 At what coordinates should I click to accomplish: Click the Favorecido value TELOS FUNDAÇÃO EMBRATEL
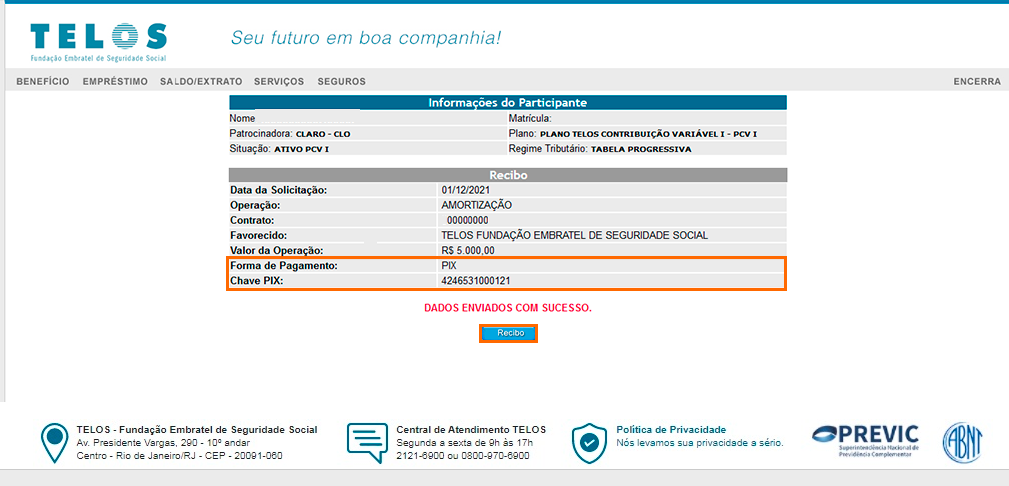(x=575, y=236)
